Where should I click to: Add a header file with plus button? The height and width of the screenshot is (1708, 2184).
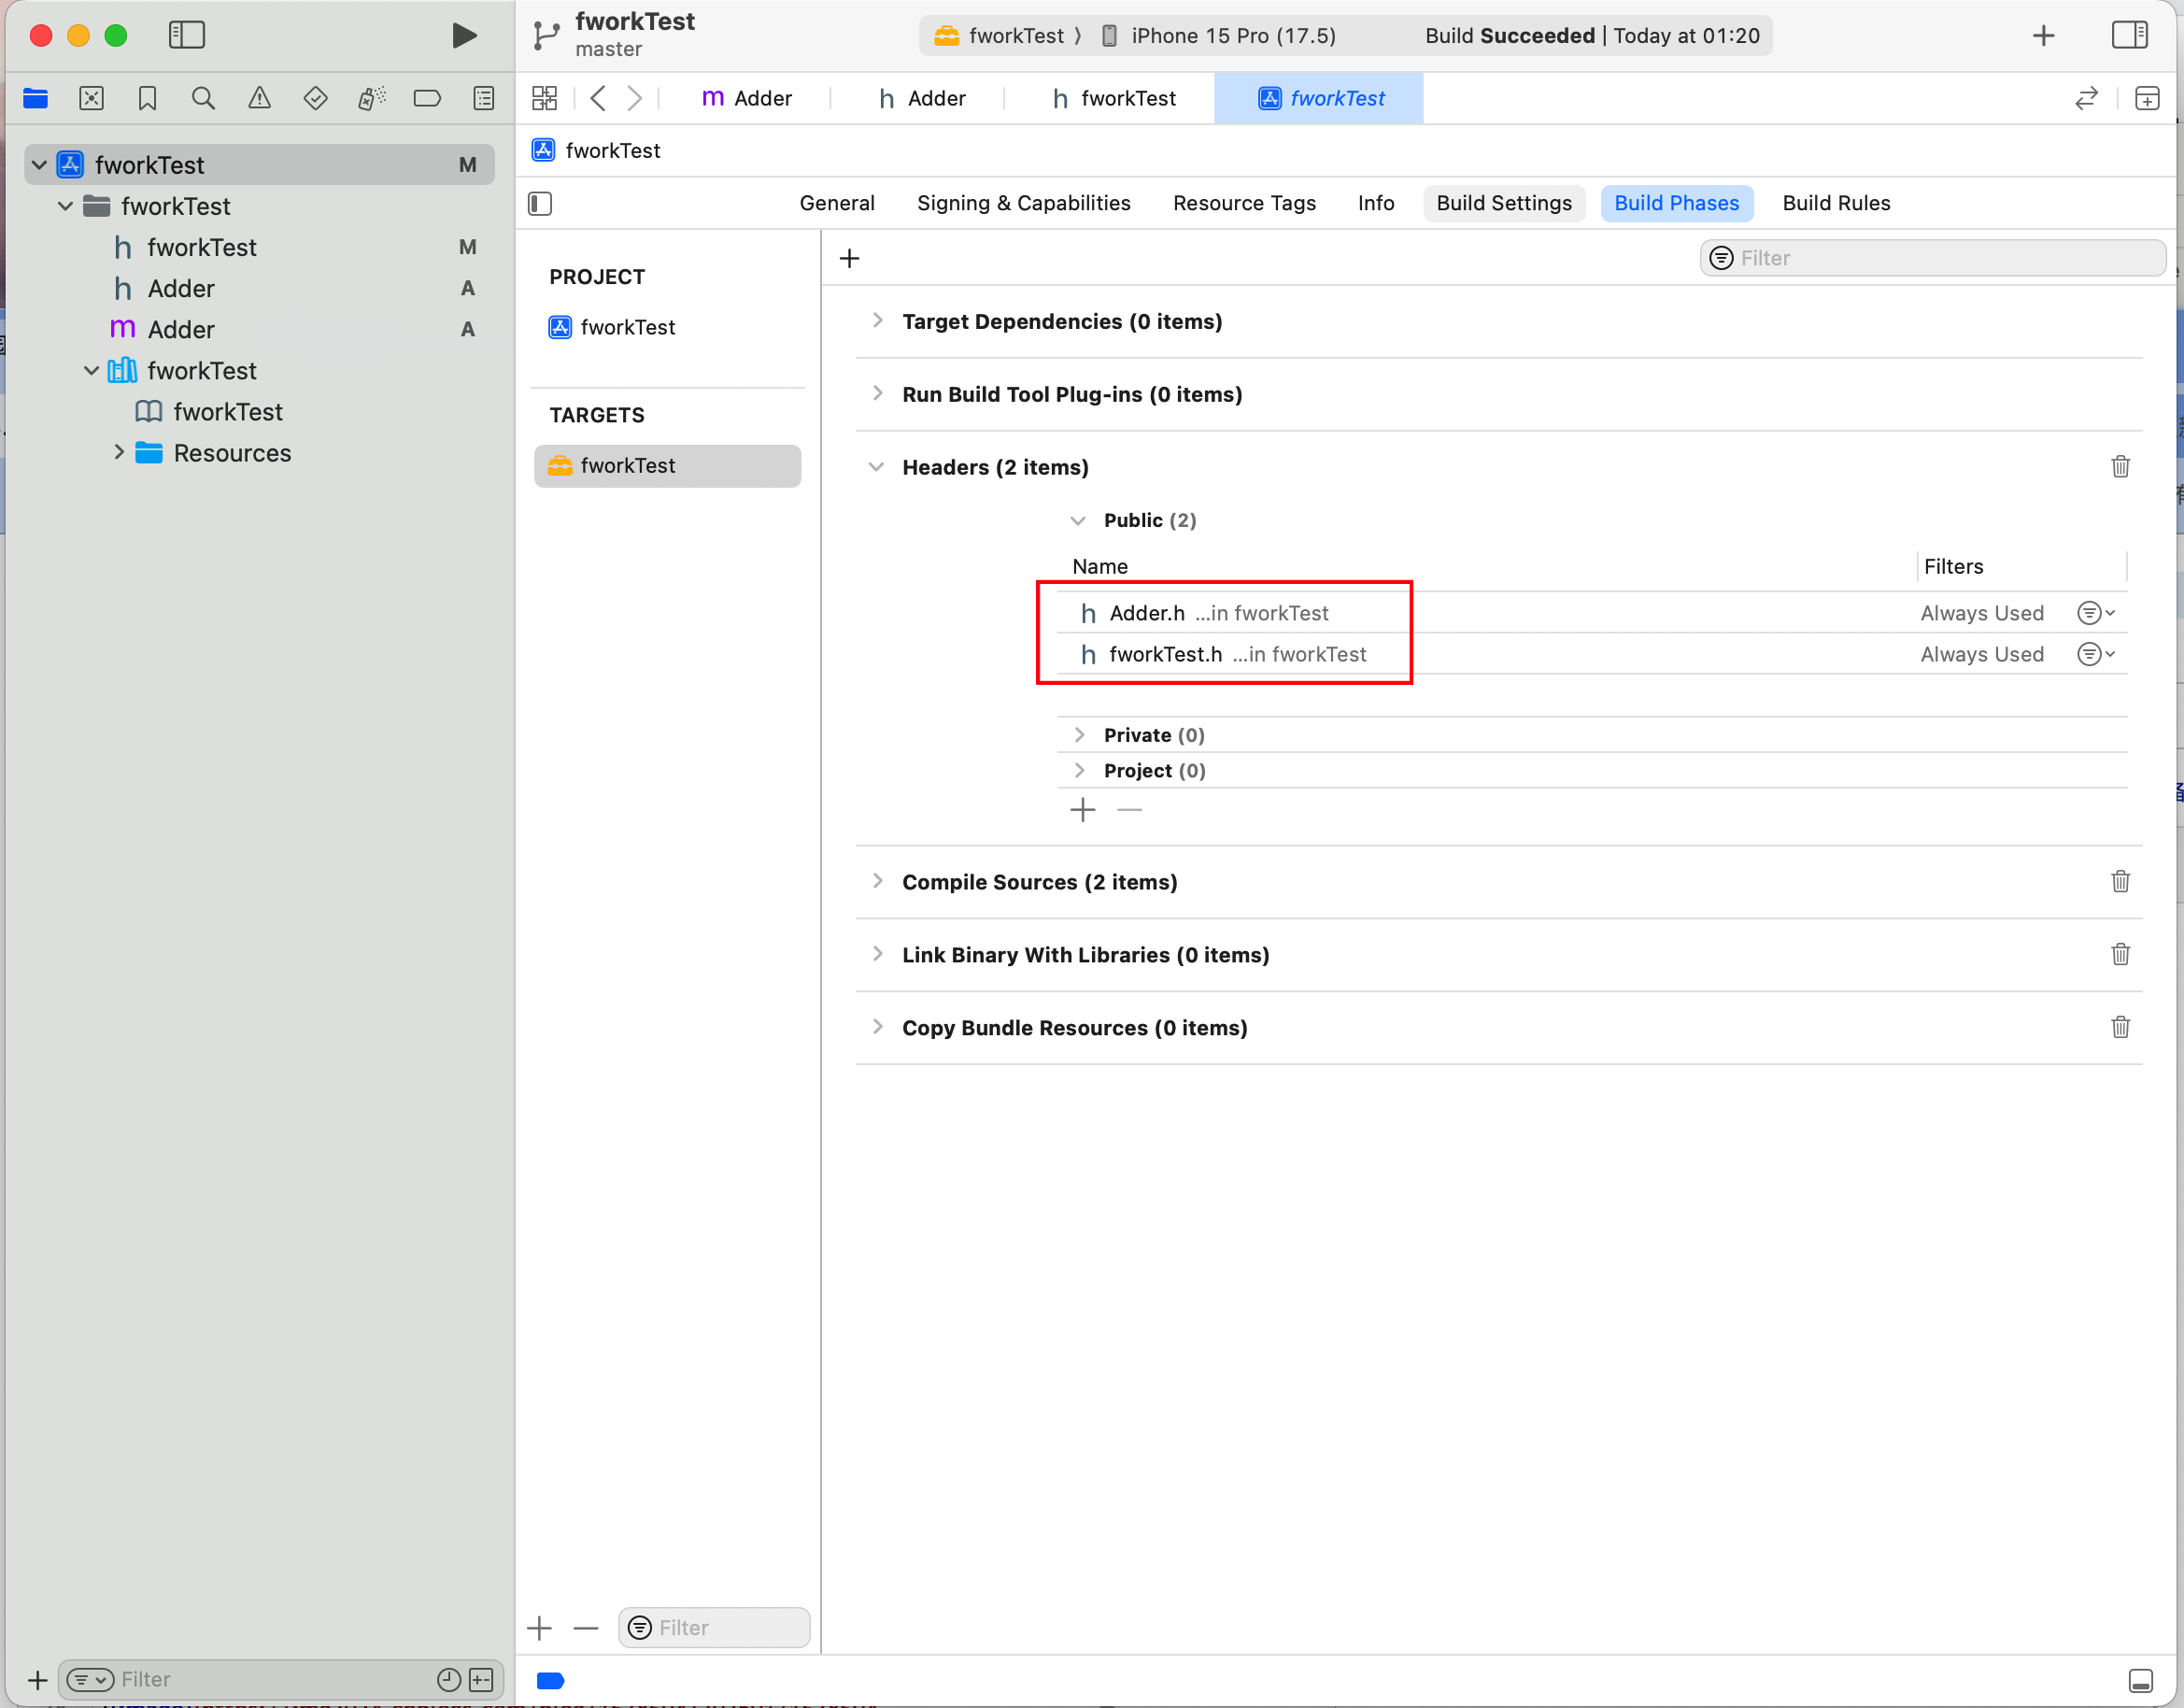(x=1083, y=810)
